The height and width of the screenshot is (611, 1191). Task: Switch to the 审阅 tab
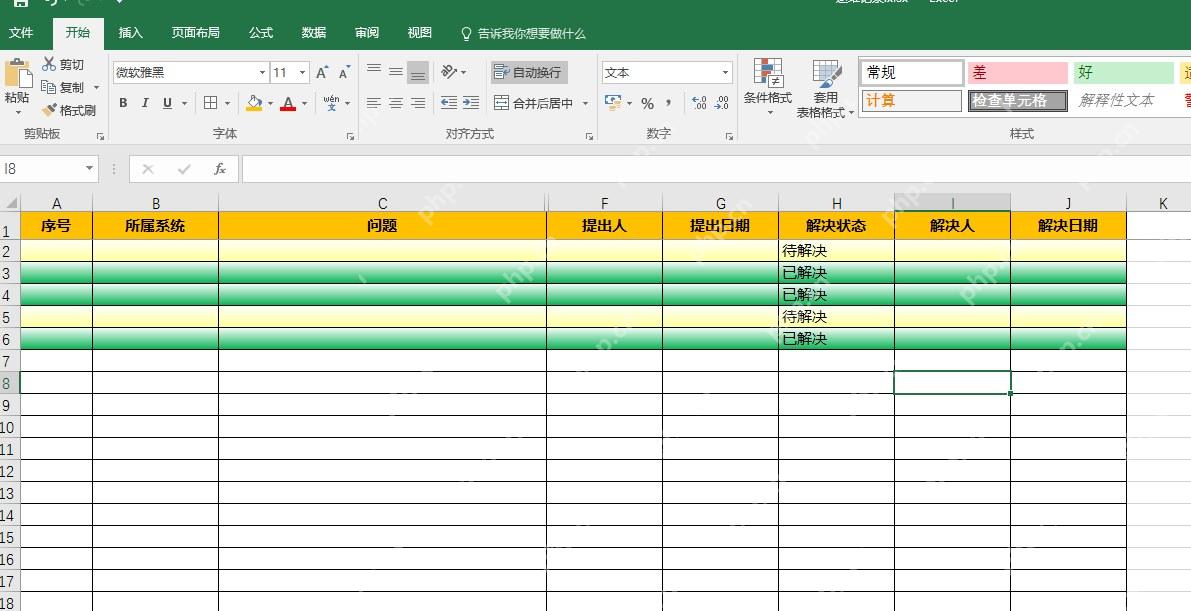tap(367, 33)
